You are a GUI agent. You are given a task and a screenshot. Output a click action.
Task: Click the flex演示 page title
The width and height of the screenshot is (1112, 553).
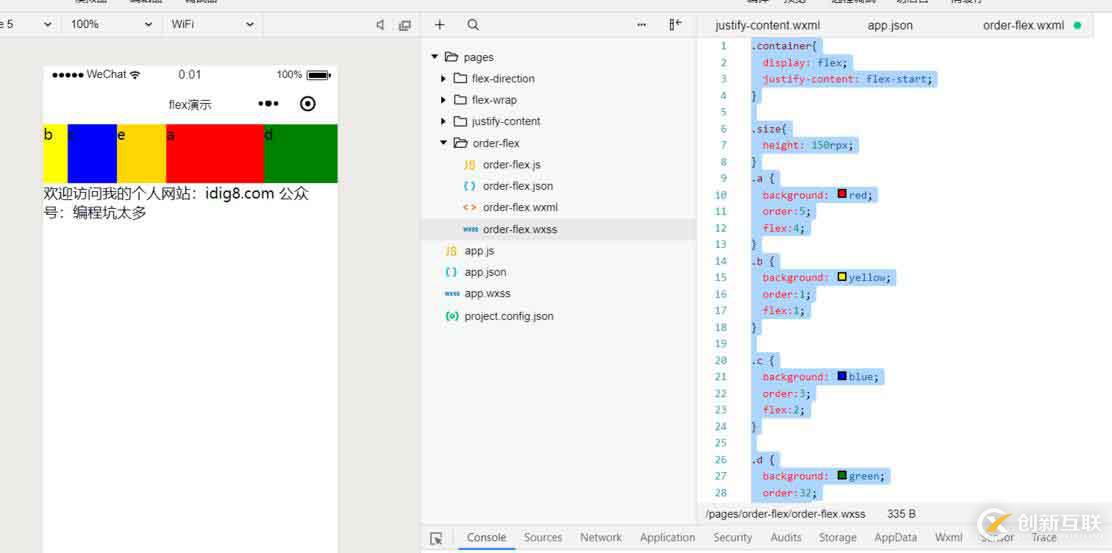point(190,105)
